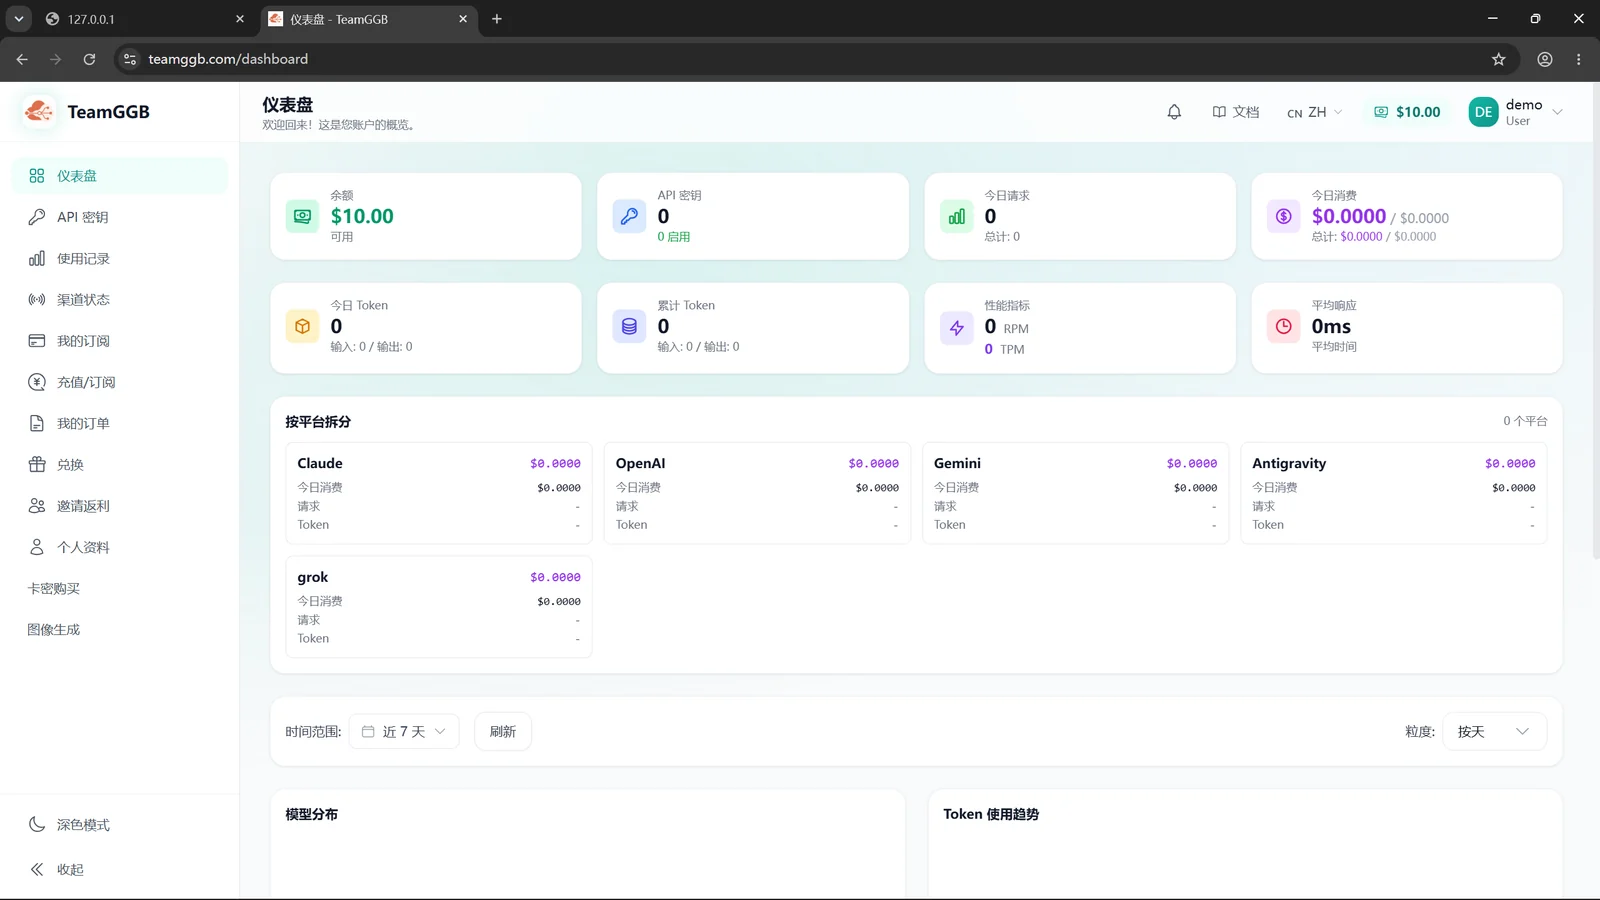
Task: Open API 密钥 sidebar item
Action: coord(120,217)
